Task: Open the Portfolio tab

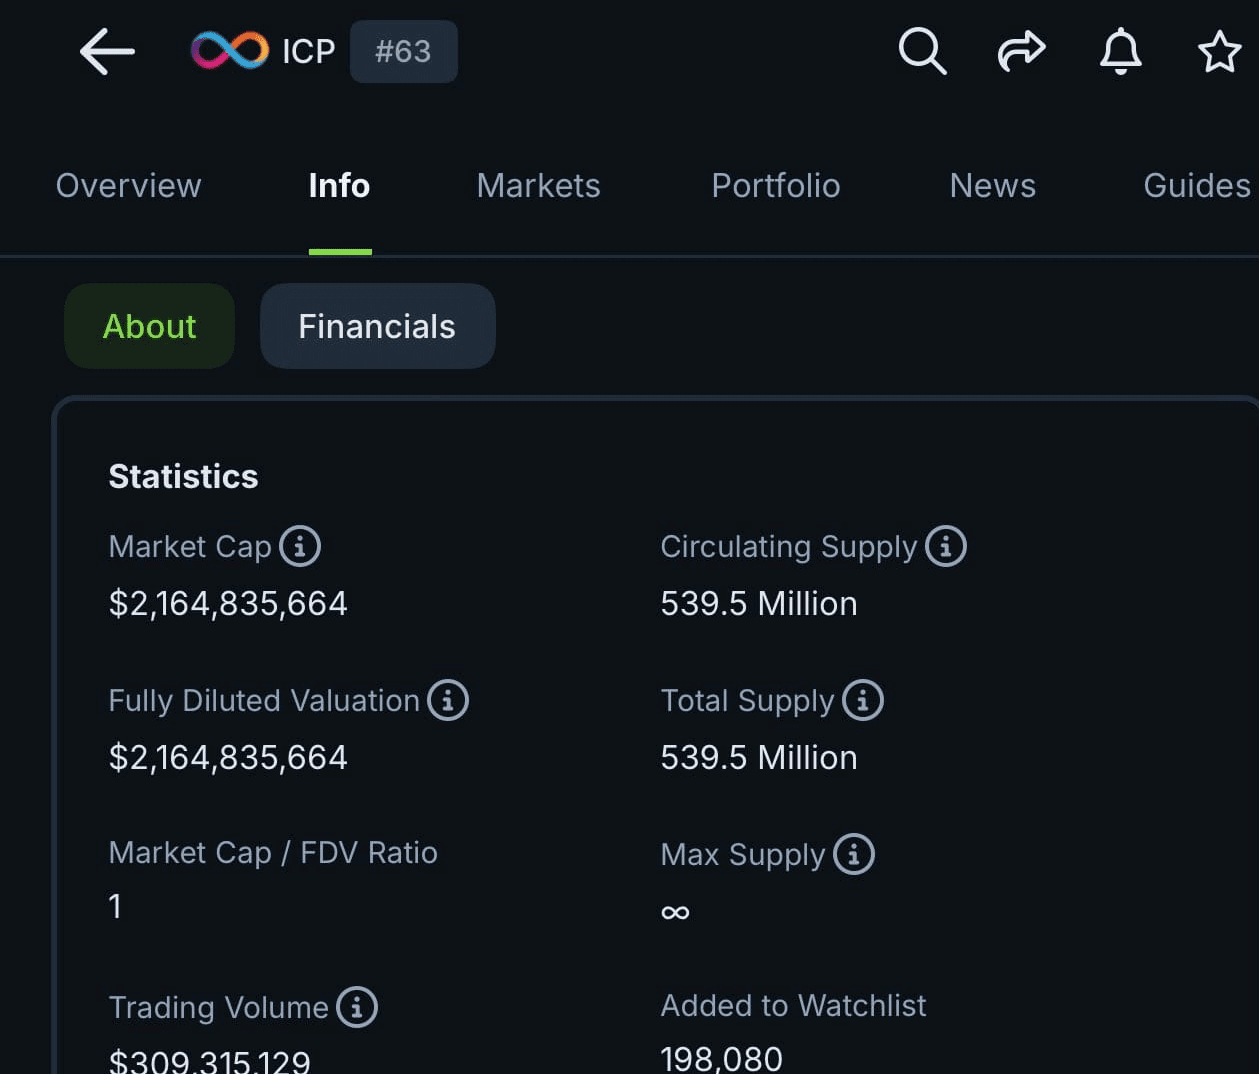Action: [776, 186]
